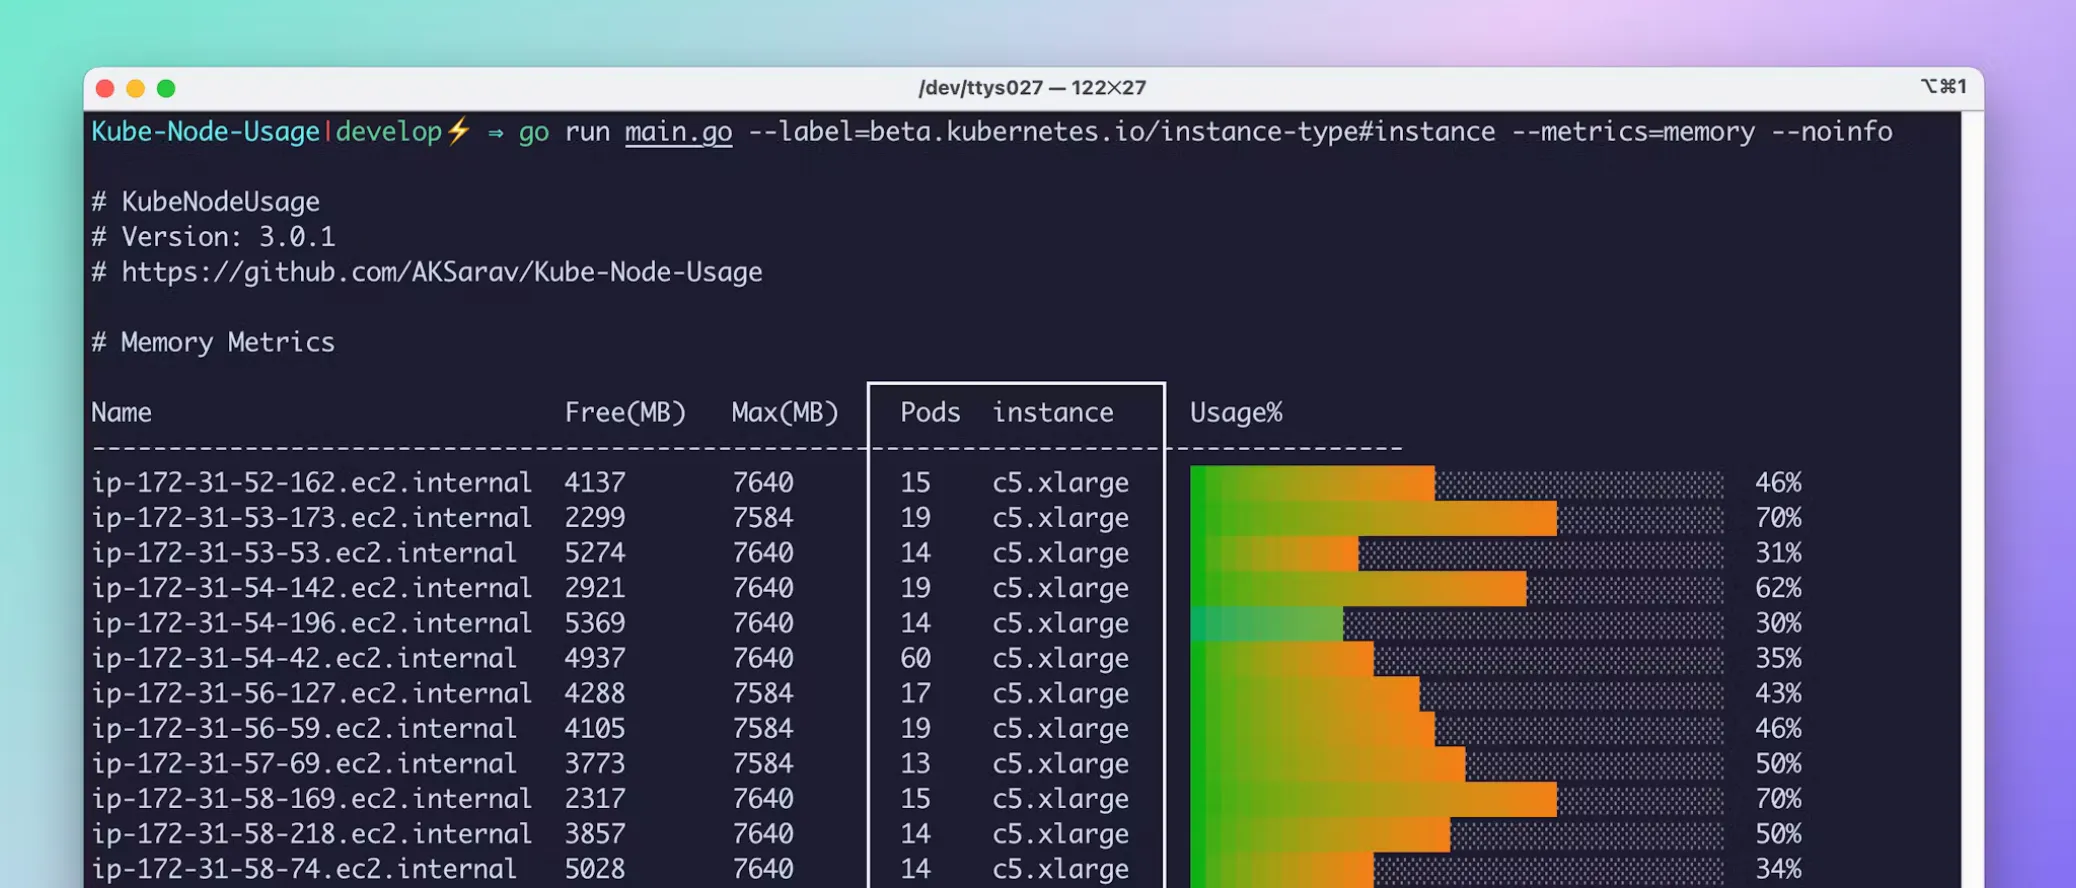Screen dimensions: 2076x888
Task: Click free memory value 5369
Action: pos(595,622)
